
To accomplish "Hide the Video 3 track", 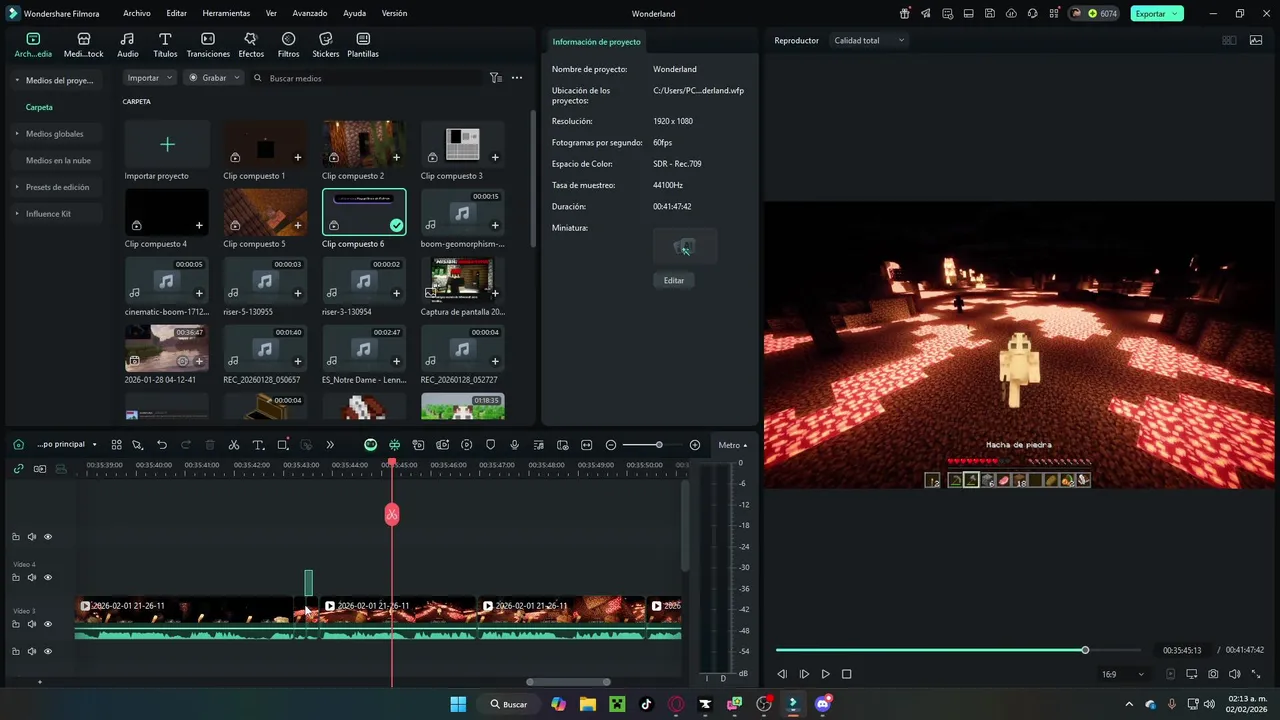I will (47, 624).
